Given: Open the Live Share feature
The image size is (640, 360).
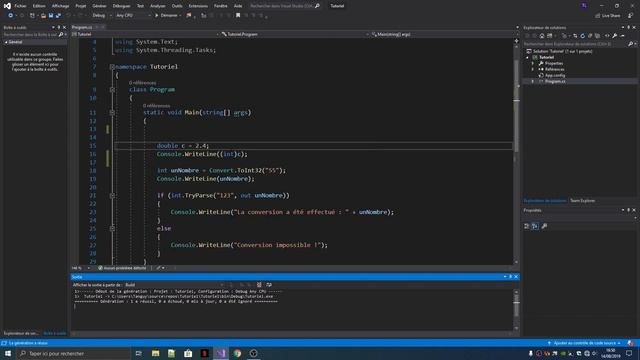Looking at the screenshot, I should [x=607, y=16].
